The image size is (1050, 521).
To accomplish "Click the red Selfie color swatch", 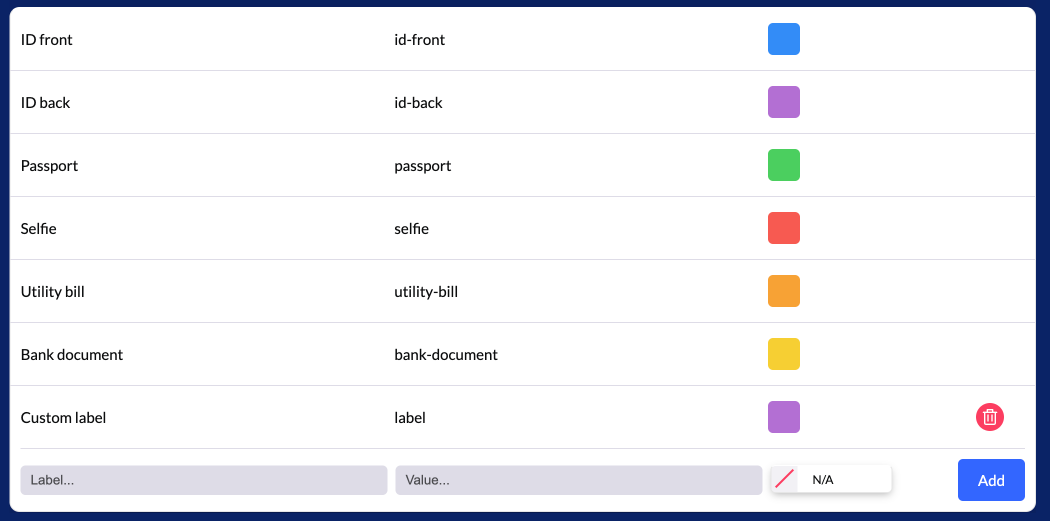I will (x=783, y=228).
